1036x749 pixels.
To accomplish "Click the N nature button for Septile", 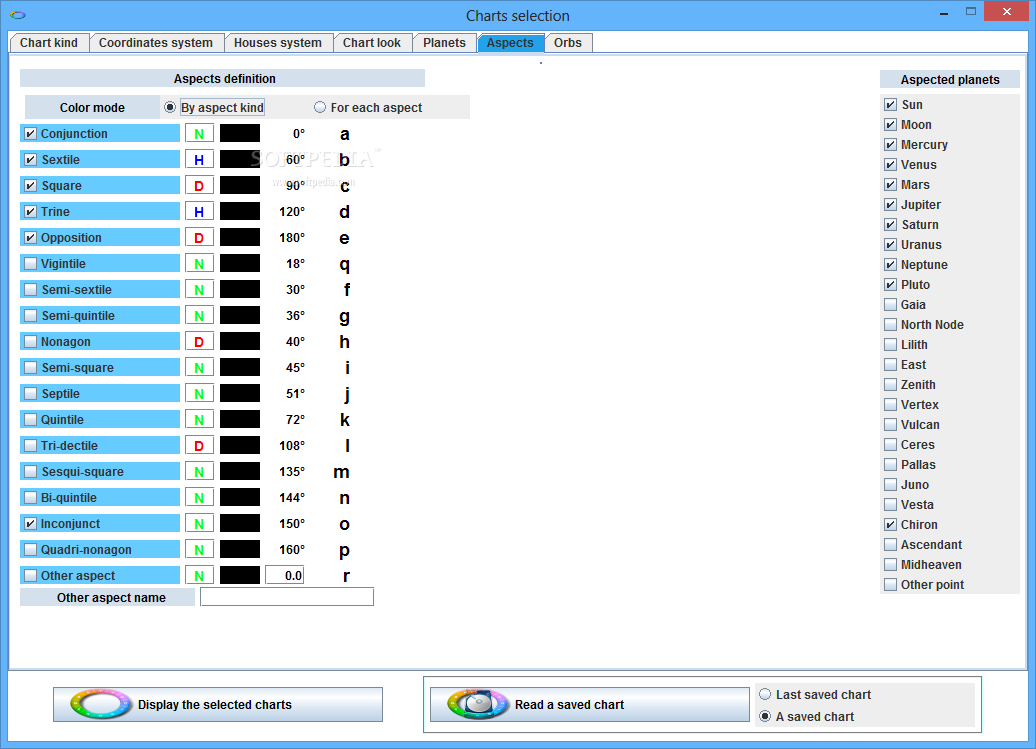I will 199,394.
